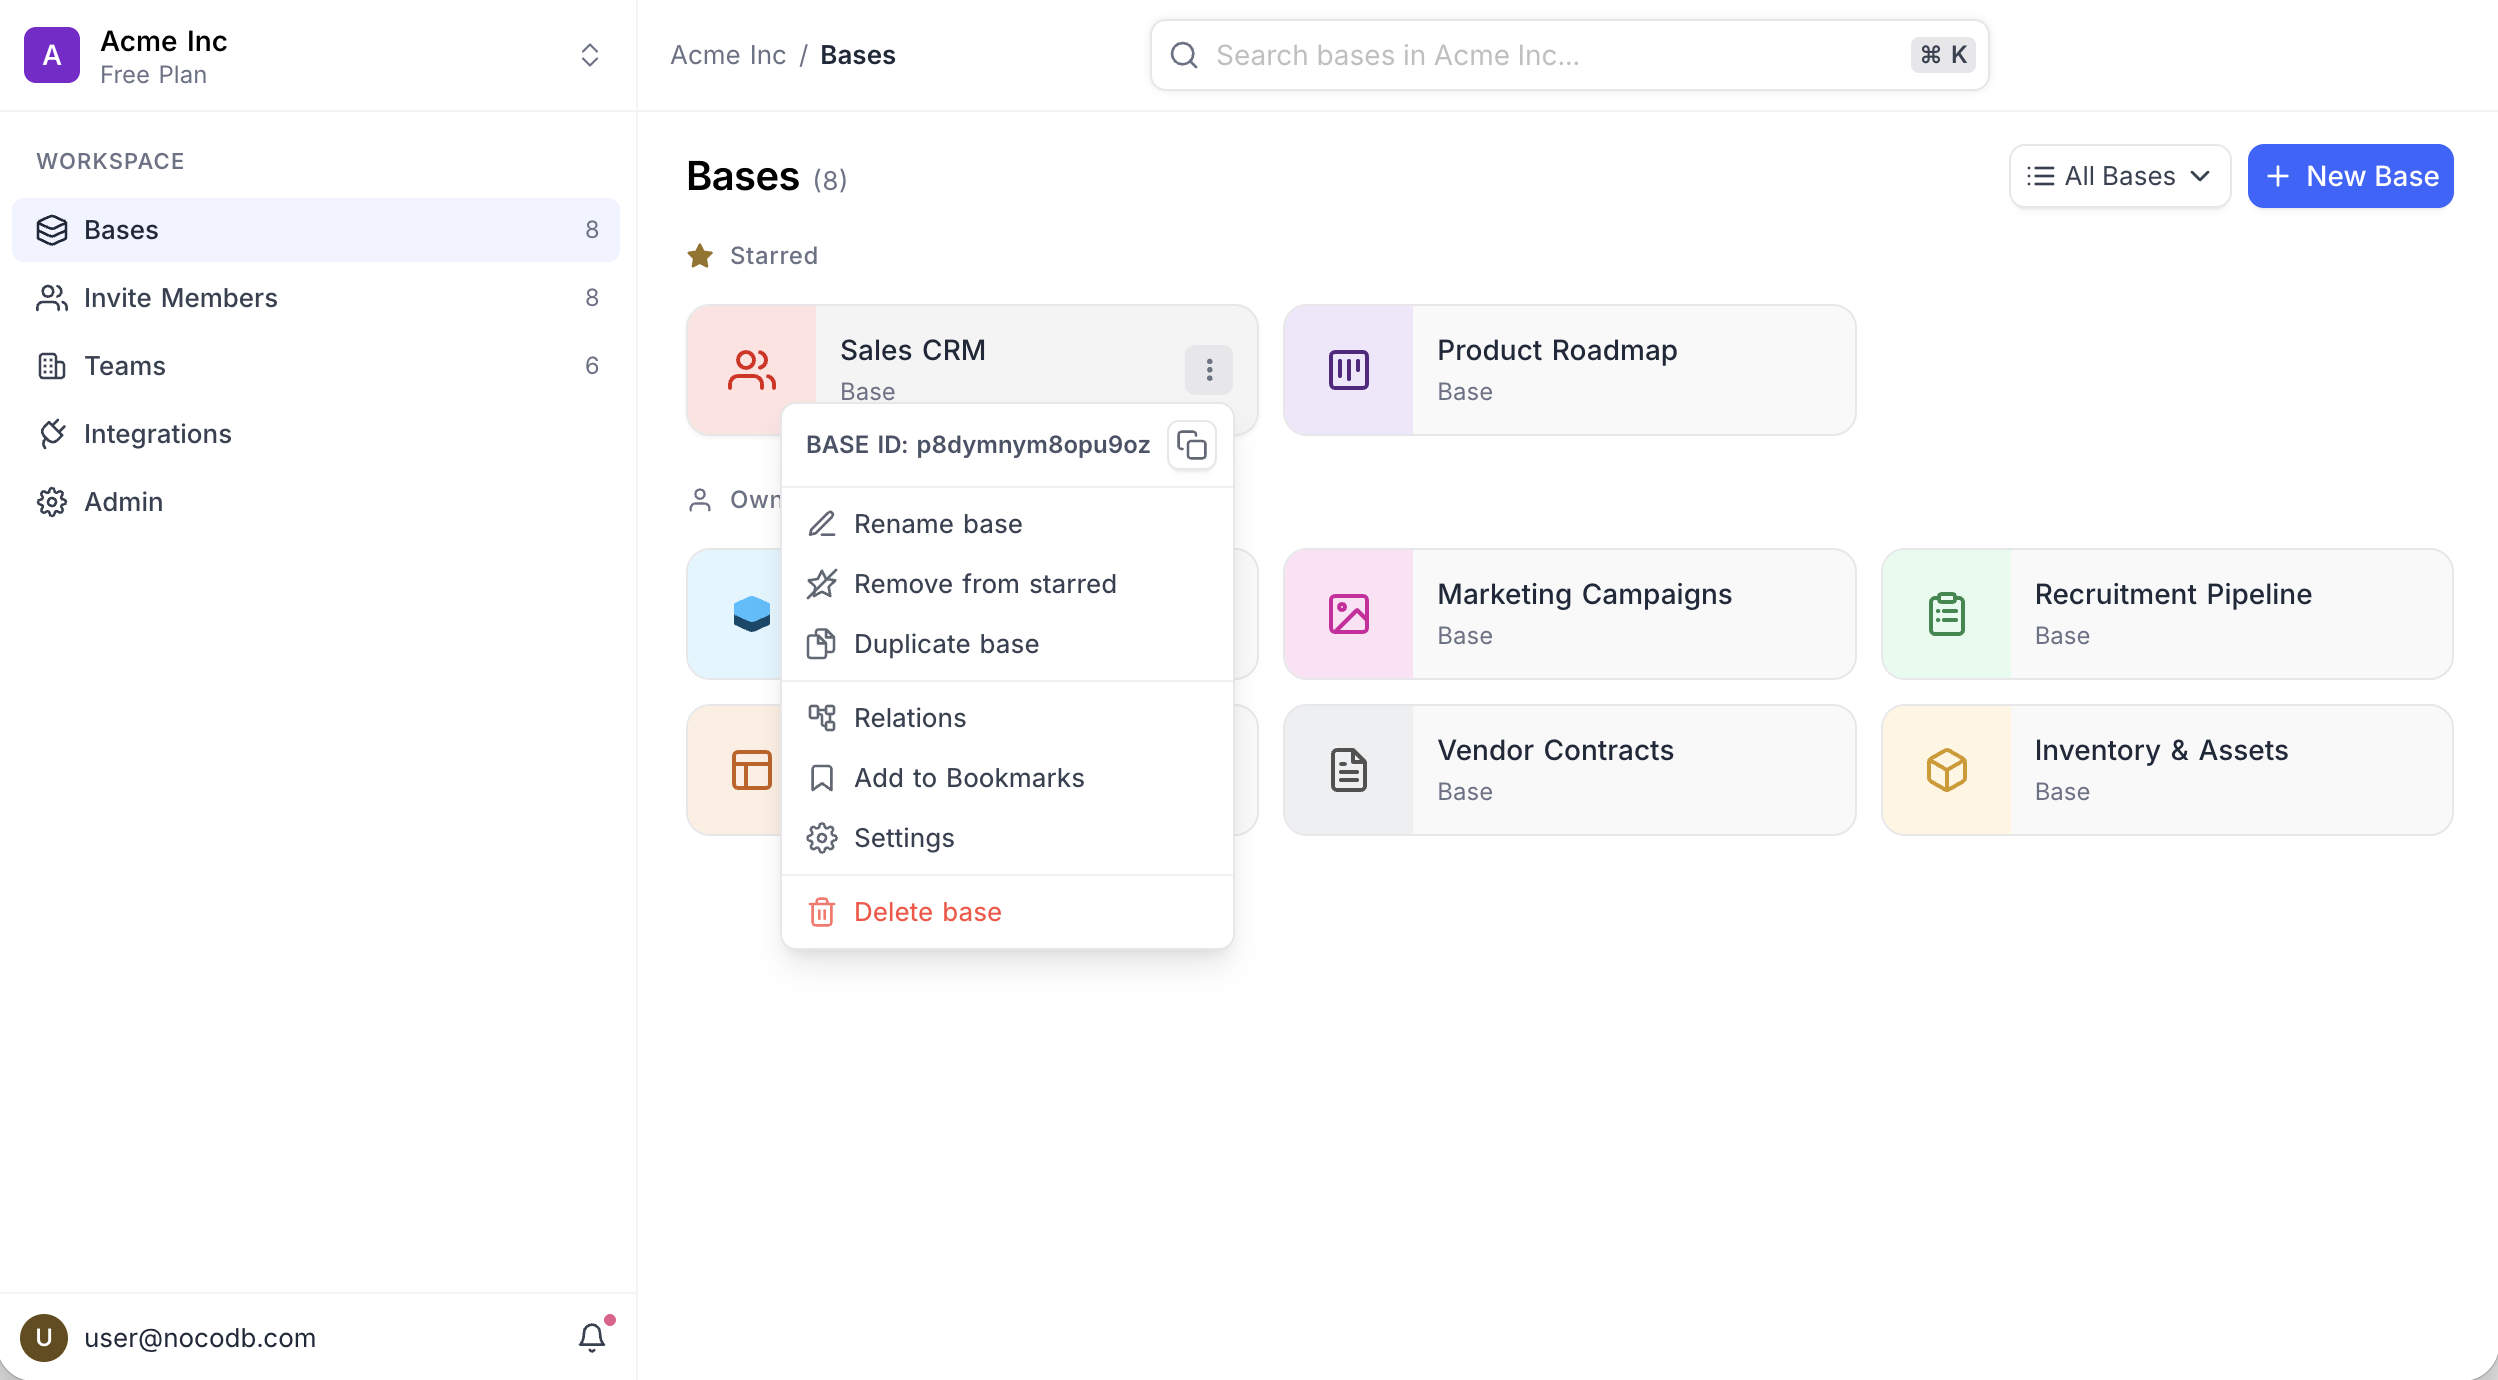Open Invite Members in the sidebar
Viewport: 2498px width, 1380px height.
click(x=316, y=298)
